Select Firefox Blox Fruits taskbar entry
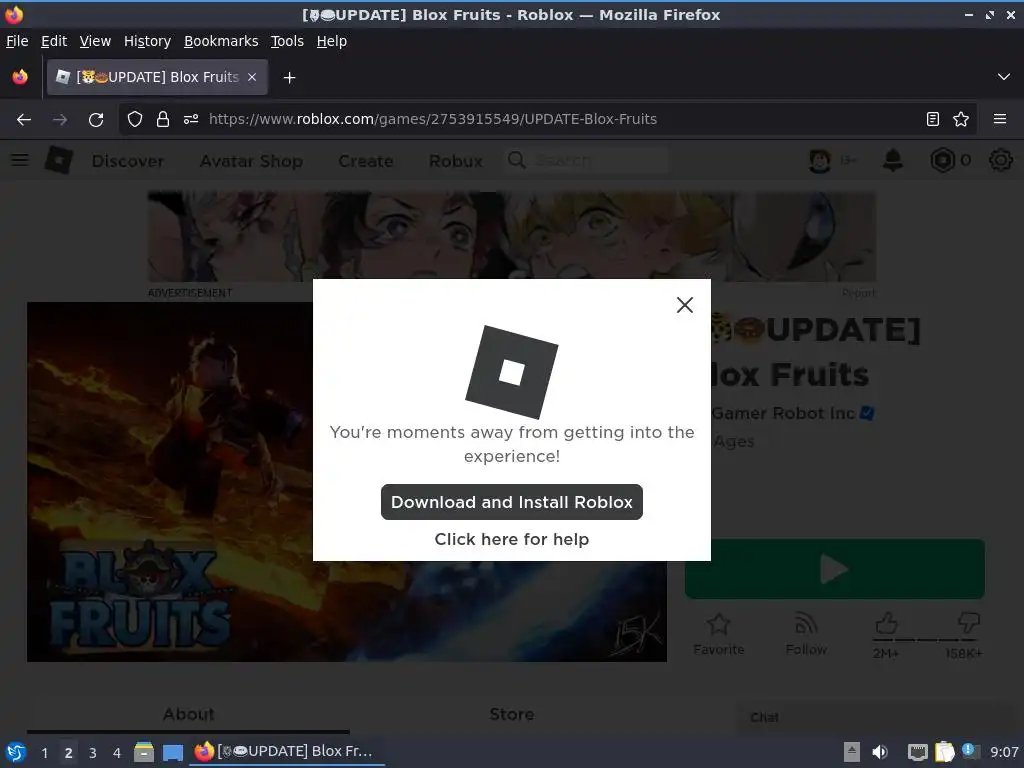This screenshot has width=1024, height=768. pyautogui.click(x=286, y=752)
